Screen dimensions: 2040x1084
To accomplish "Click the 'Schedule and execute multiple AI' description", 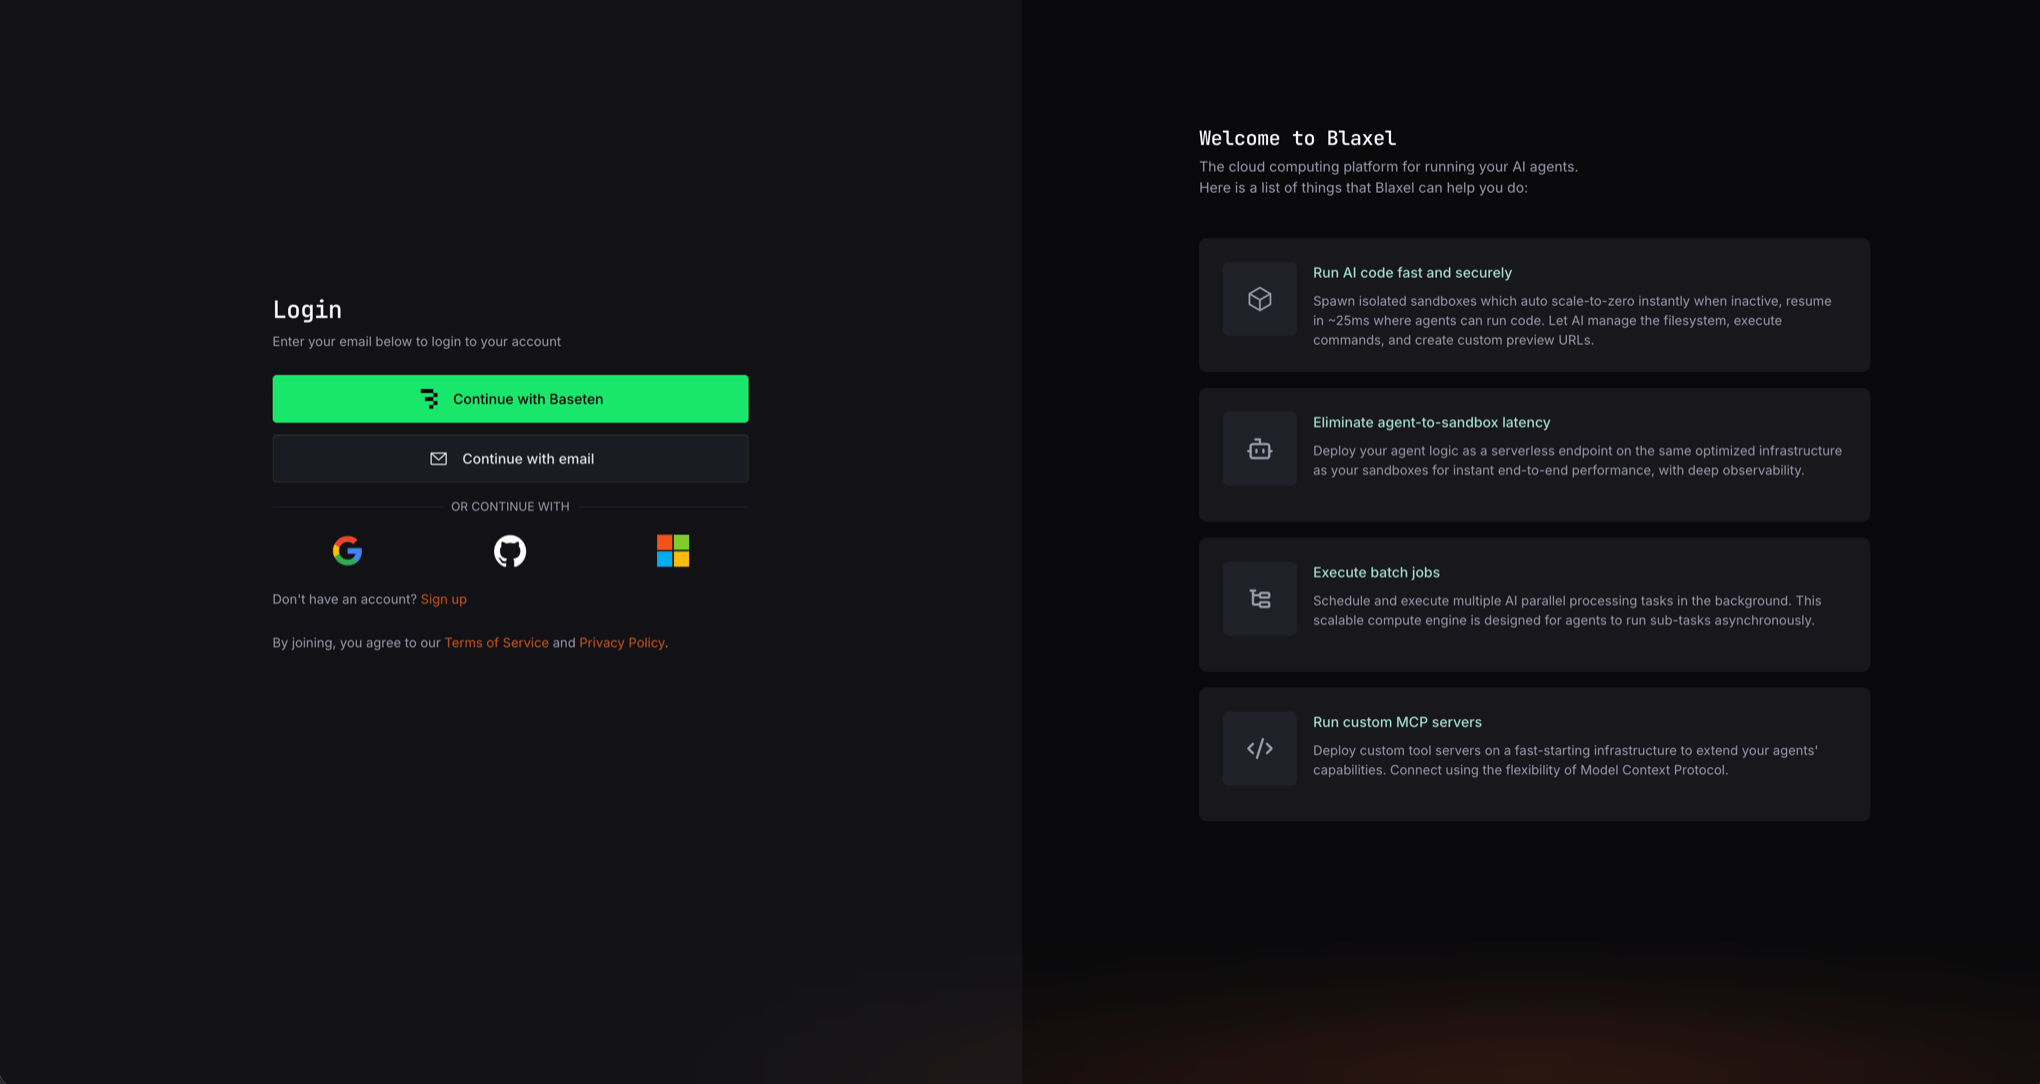I will (x=1567, y=610).
